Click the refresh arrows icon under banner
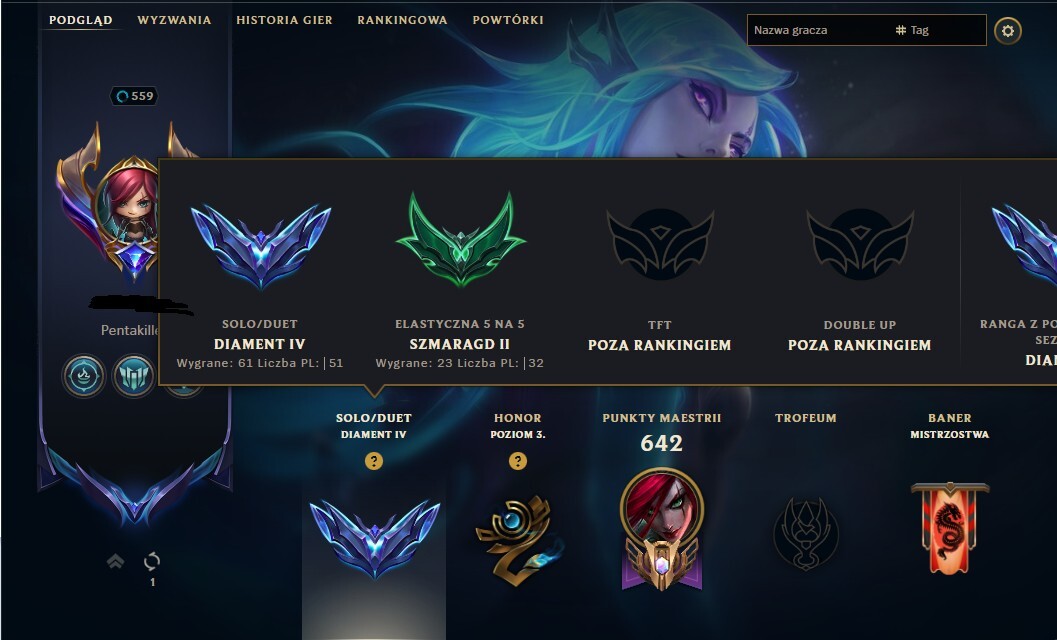The width and height of the screenshot is (1057, 640). tap(152, 561)
